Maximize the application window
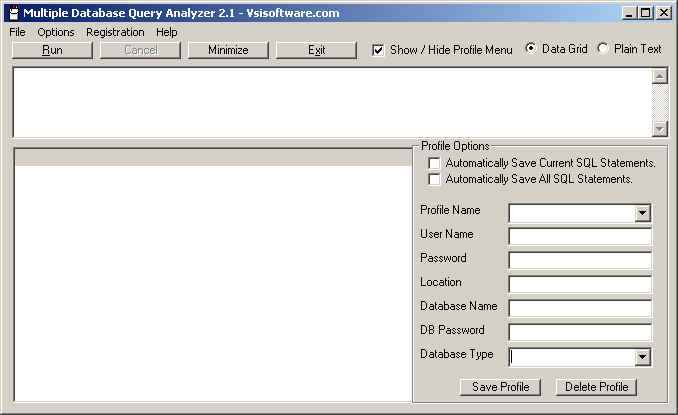 (645, 13)
